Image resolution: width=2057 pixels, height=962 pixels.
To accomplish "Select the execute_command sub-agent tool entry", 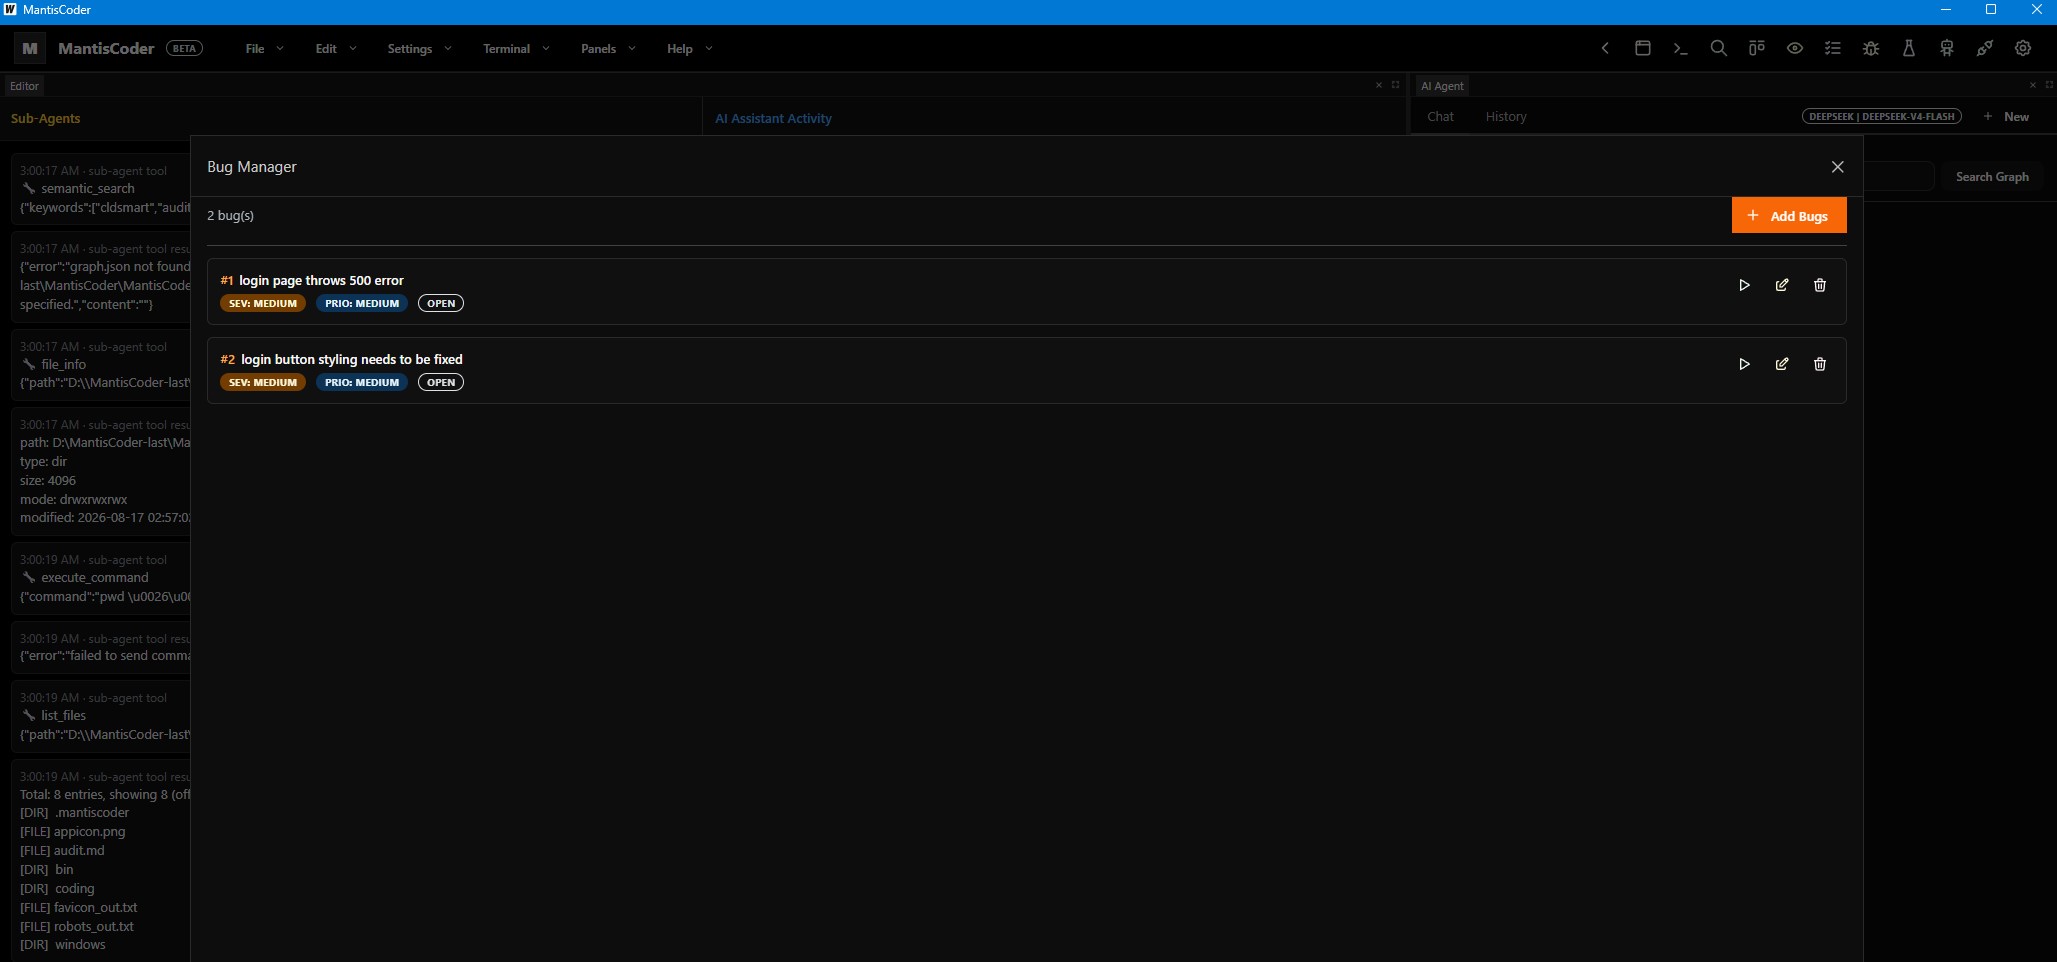I will 100,578.
